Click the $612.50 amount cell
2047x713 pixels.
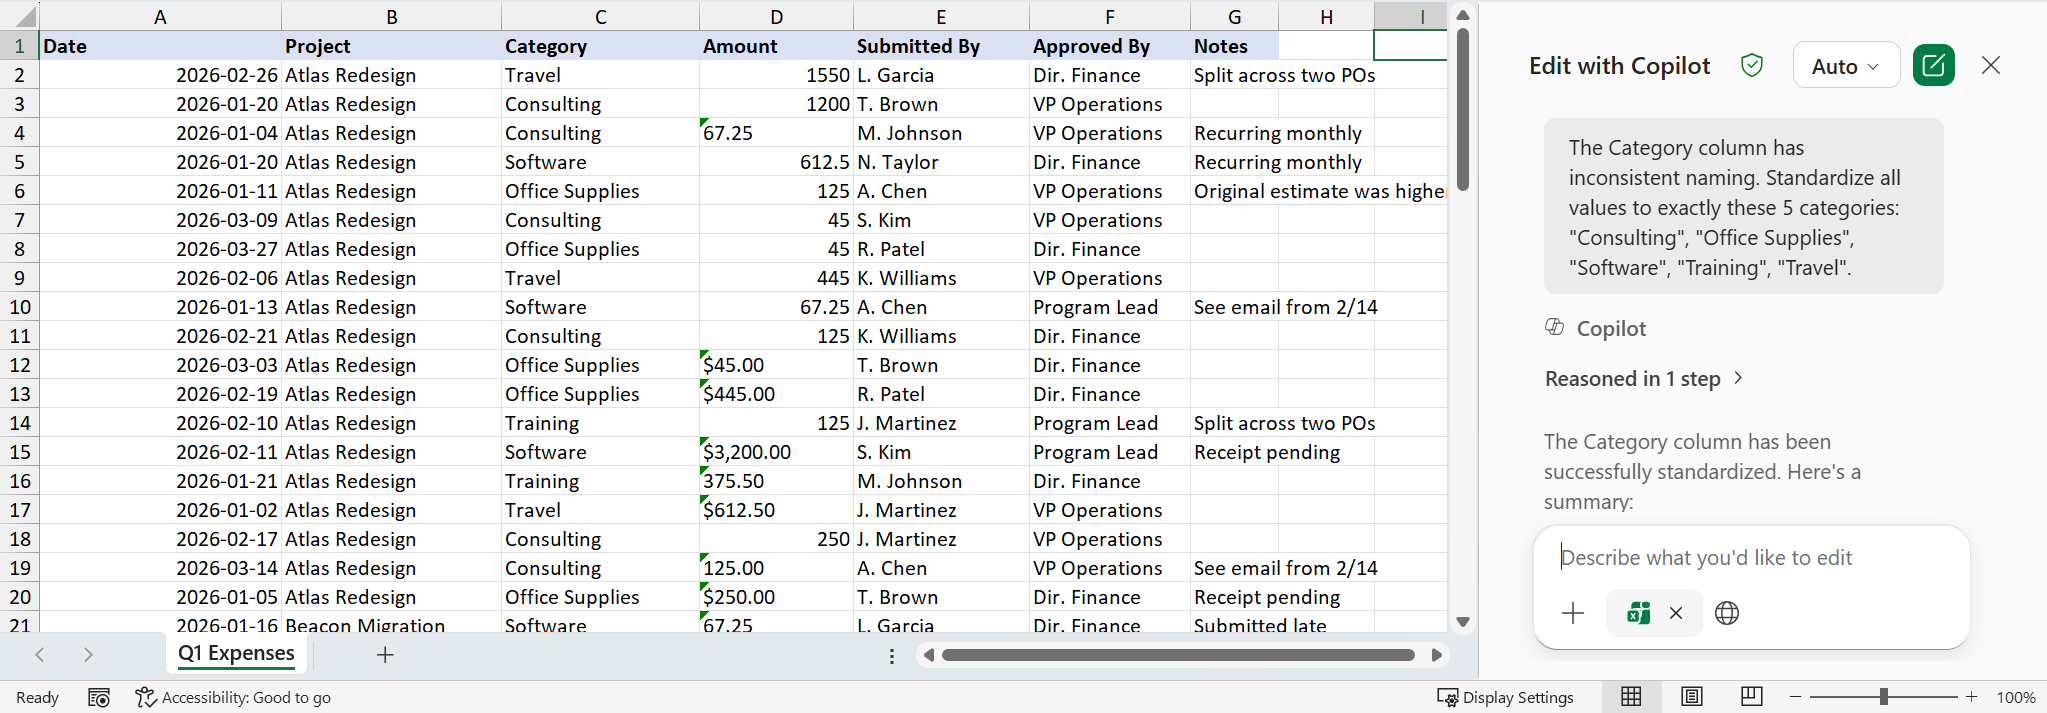tap(776, 510)
